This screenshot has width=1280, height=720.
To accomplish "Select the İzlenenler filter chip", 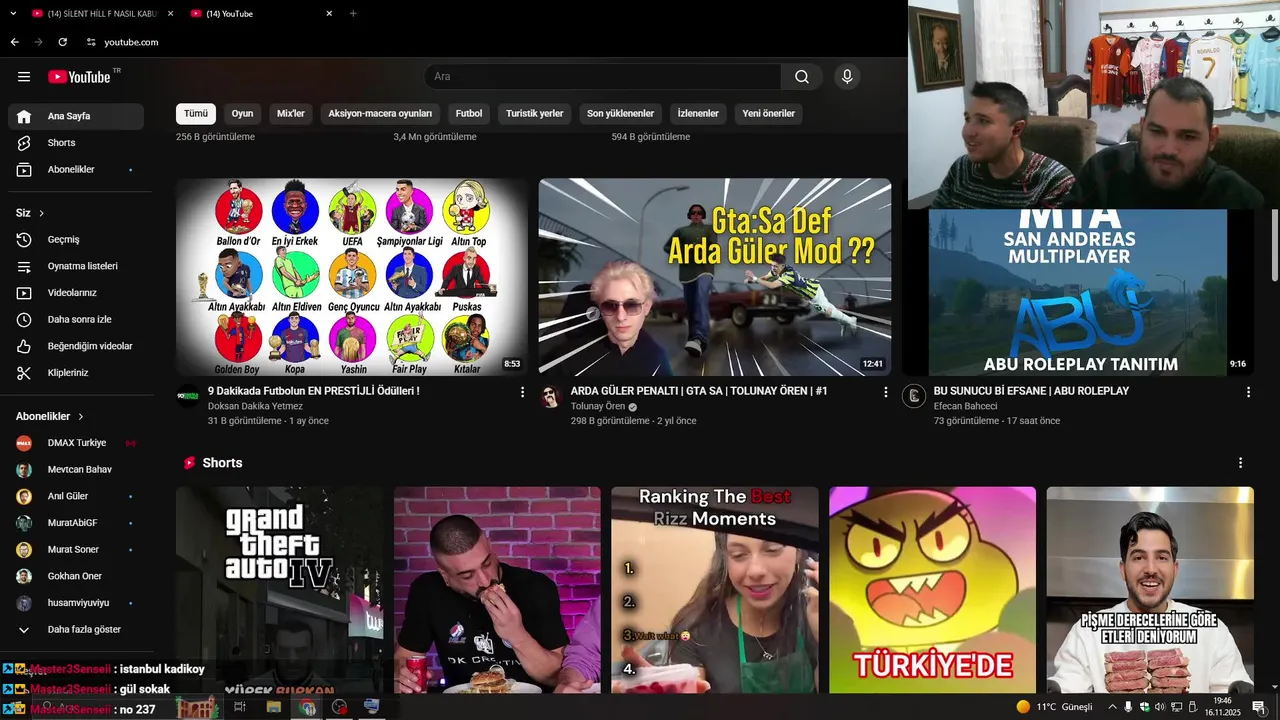I will (698, 114).
